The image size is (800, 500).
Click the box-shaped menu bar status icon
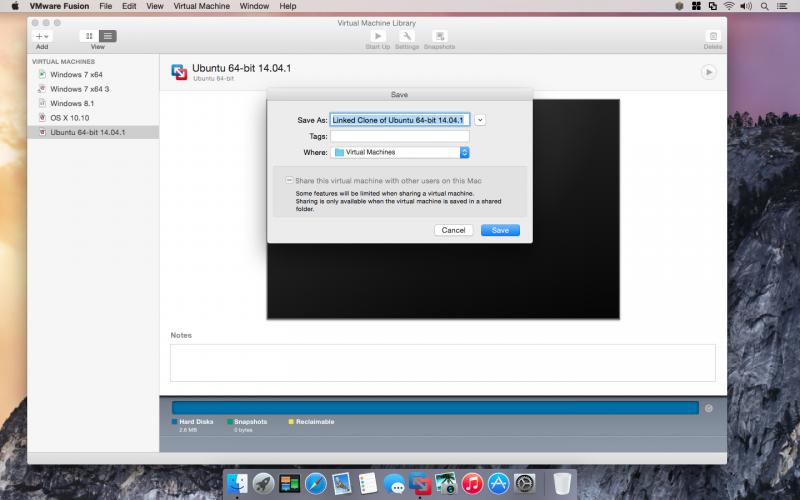[x=679, y=6]
